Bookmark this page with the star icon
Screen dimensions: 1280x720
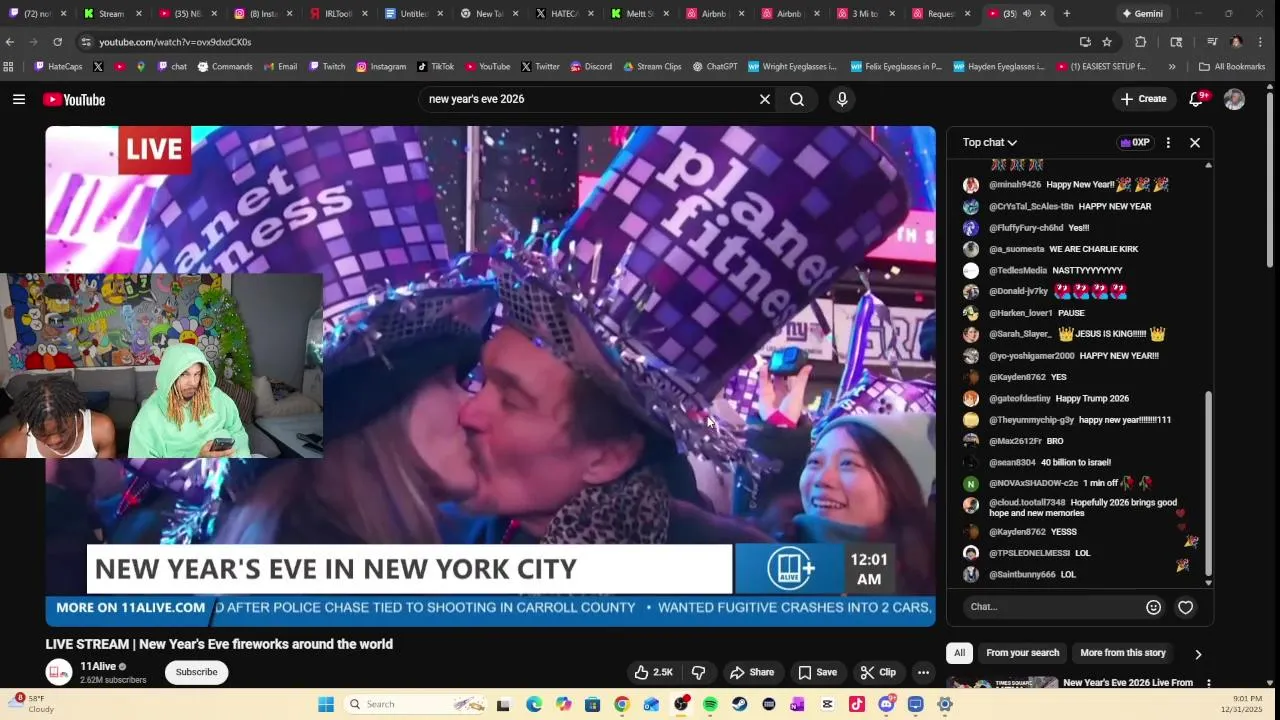coord(1107,42)
